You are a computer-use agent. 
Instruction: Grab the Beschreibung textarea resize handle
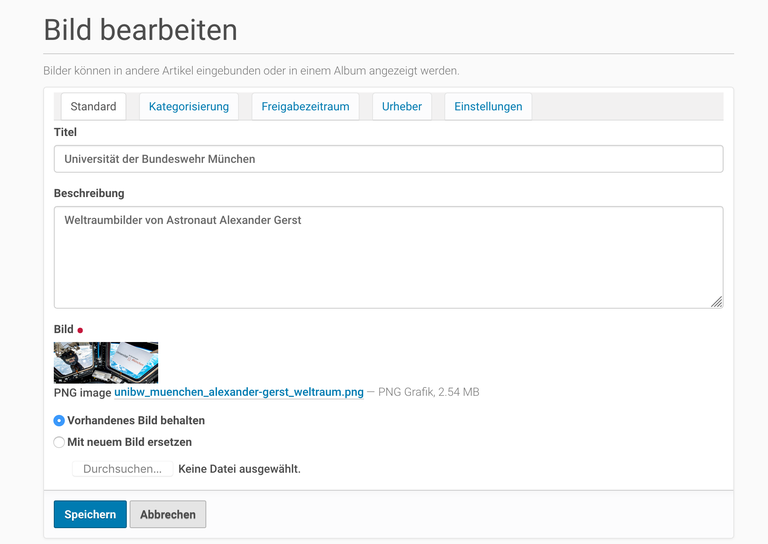717,302
